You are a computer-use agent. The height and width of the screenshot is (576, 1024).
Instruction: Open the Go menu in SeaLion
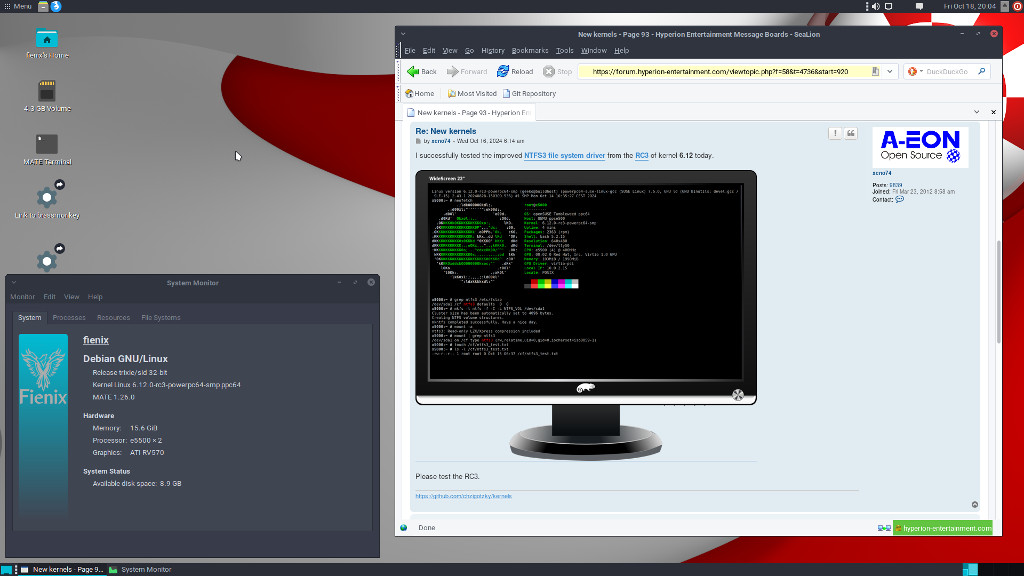(469, 50)
